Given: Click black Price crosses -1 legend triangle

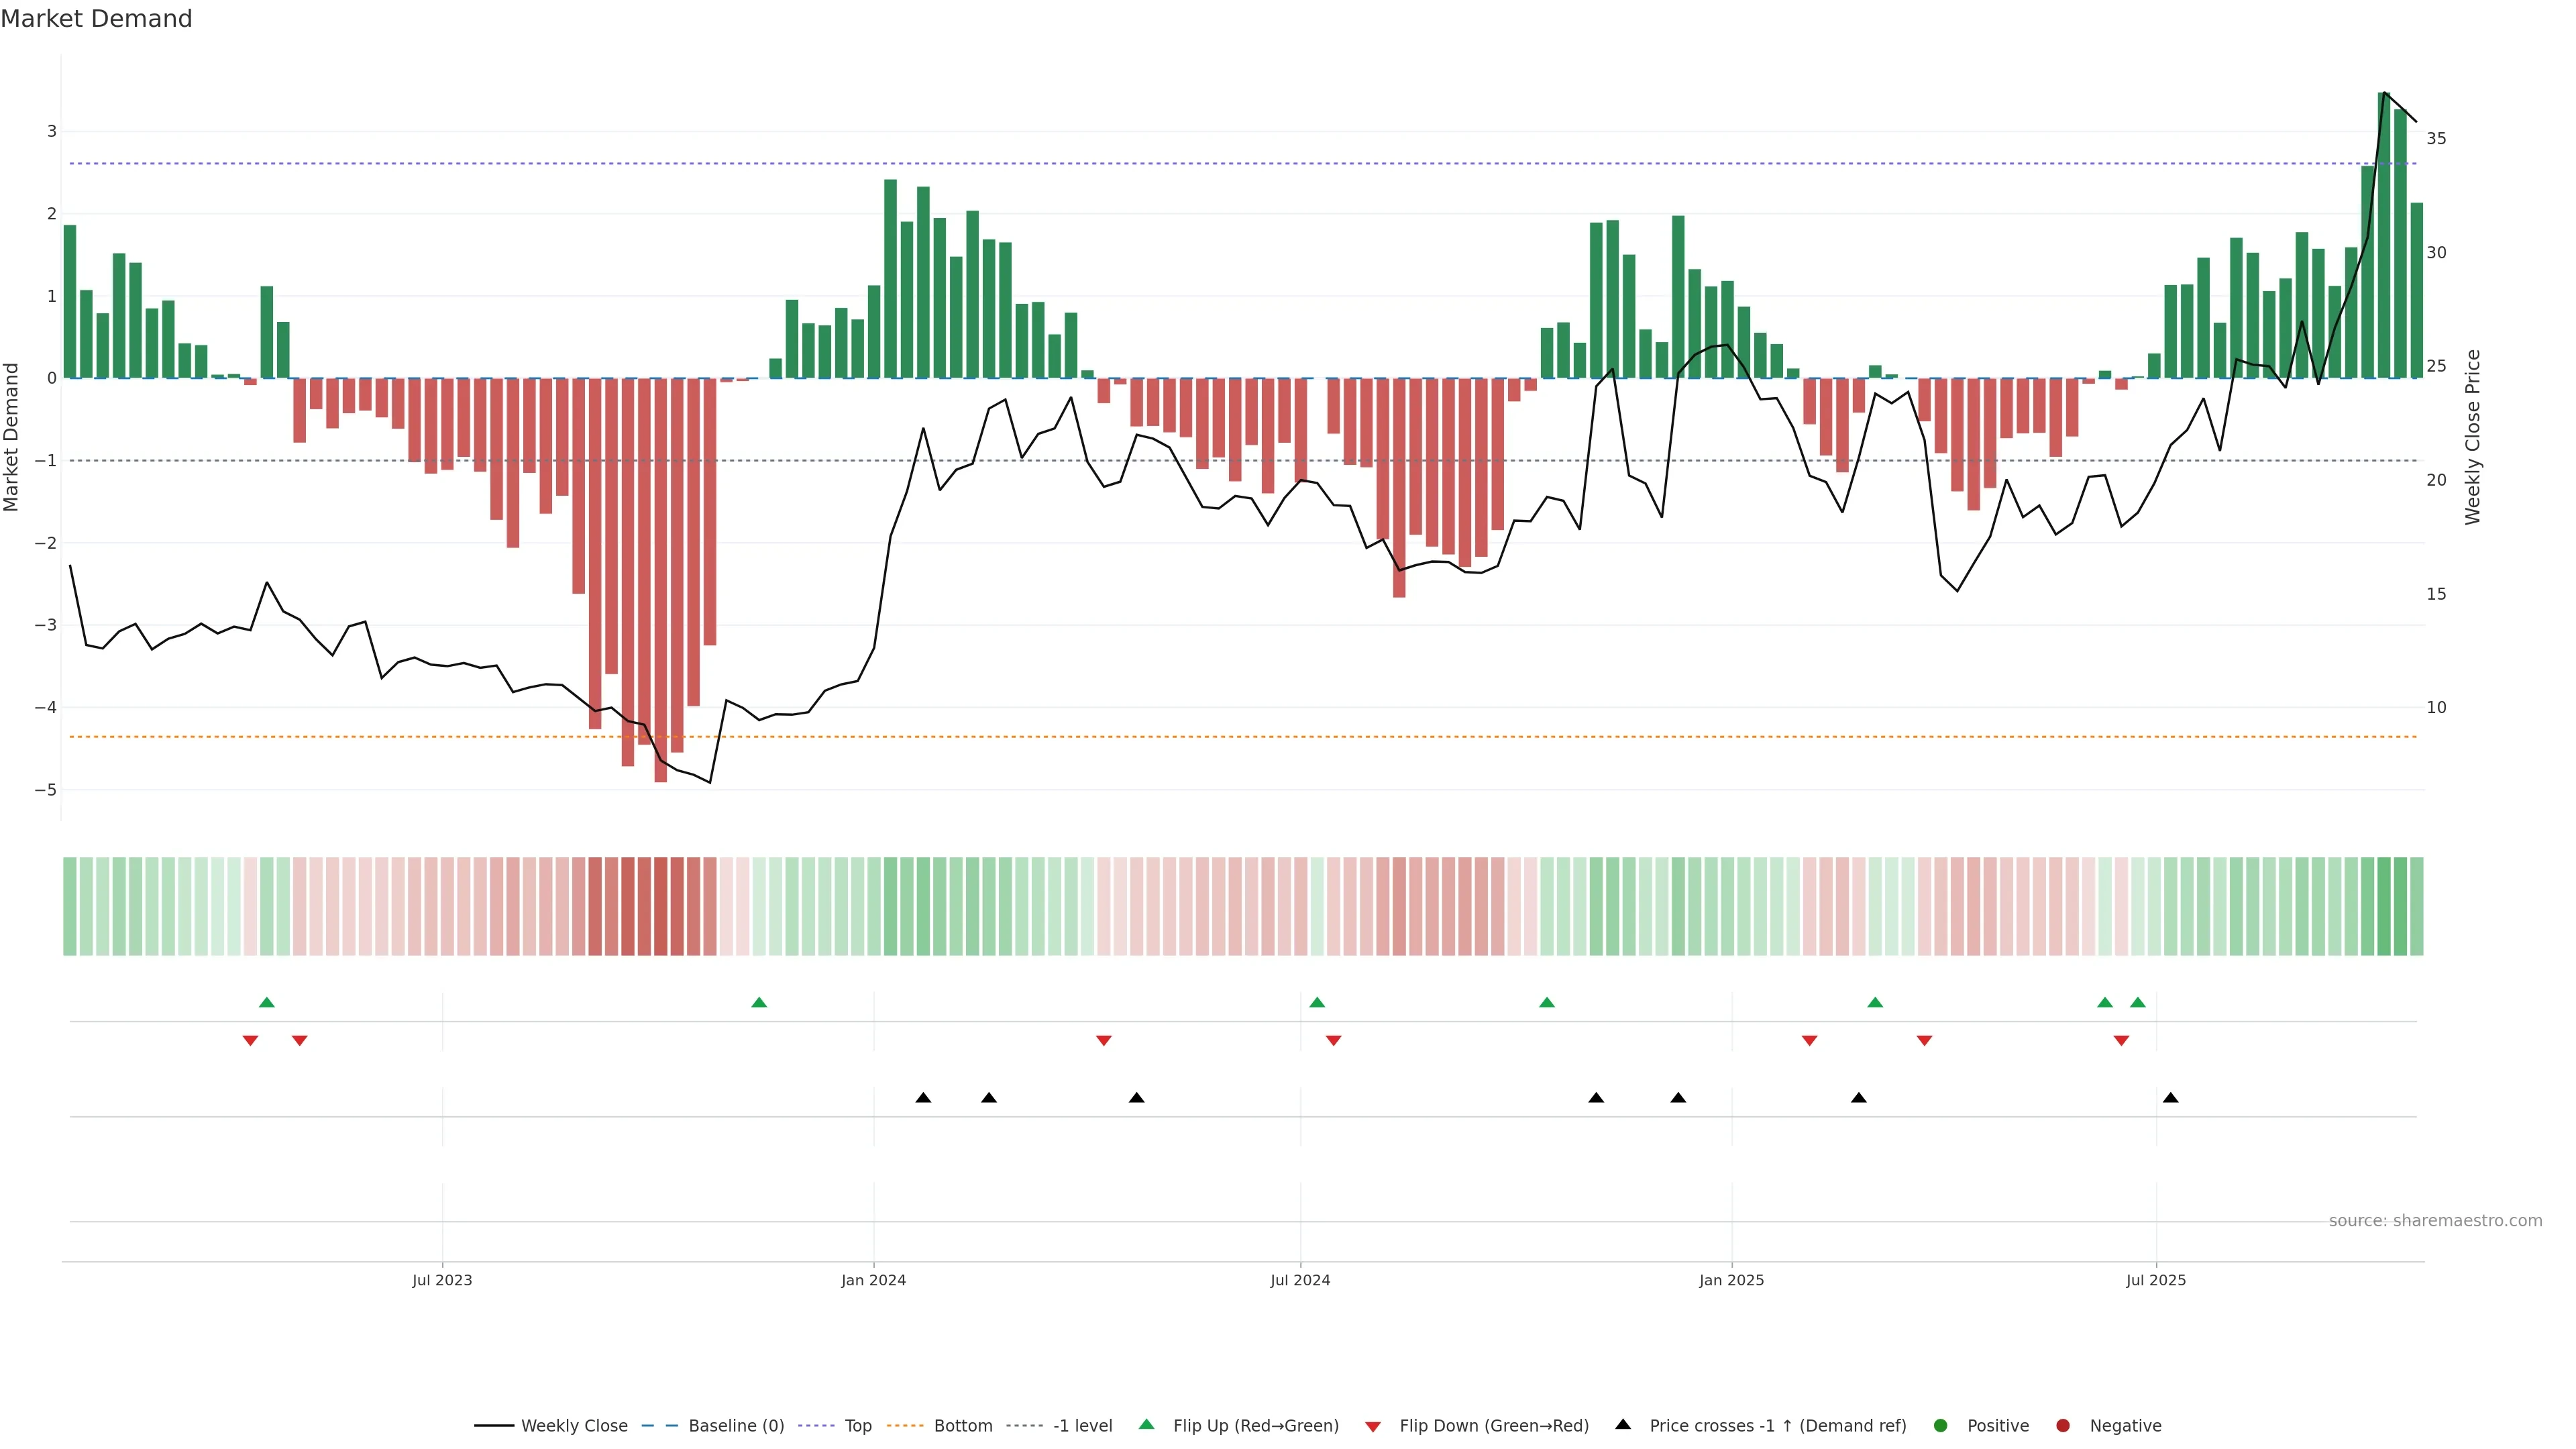Looking at the screenshot, I should click(1623, 1424).
